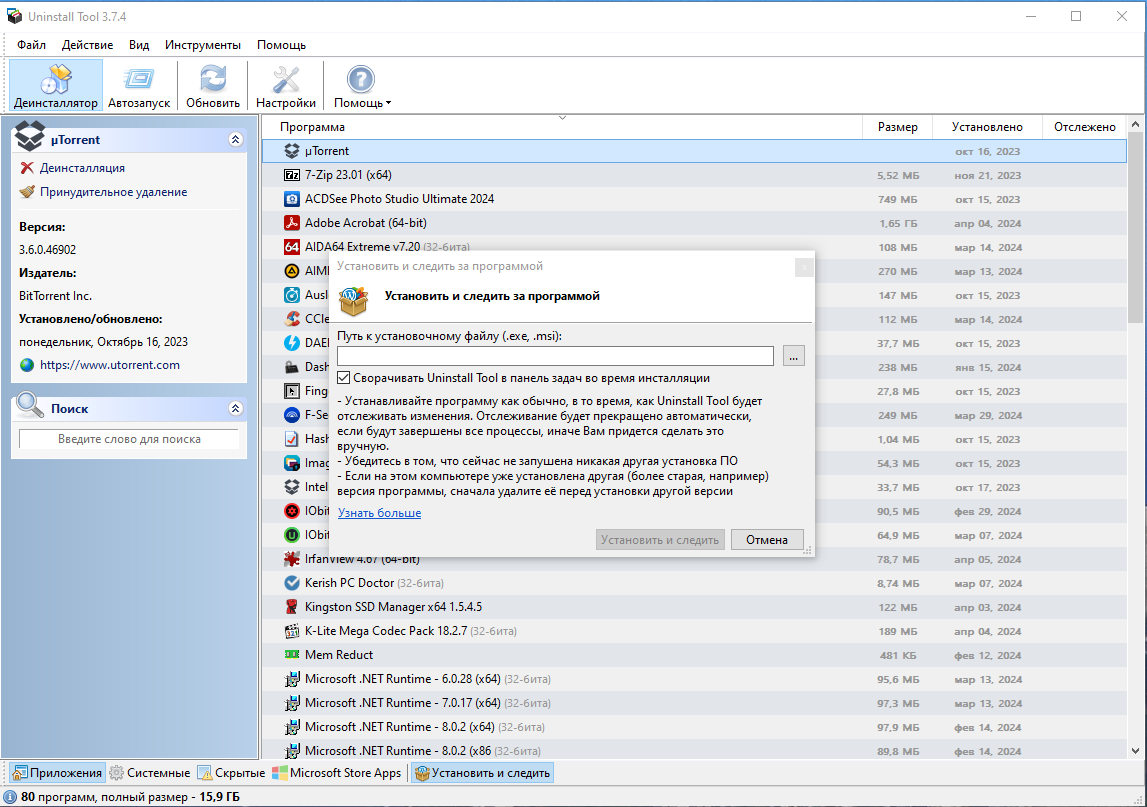Click the µTorrent program icon in the list
The image size is (1147, 807).
click(x=292, y=151)
